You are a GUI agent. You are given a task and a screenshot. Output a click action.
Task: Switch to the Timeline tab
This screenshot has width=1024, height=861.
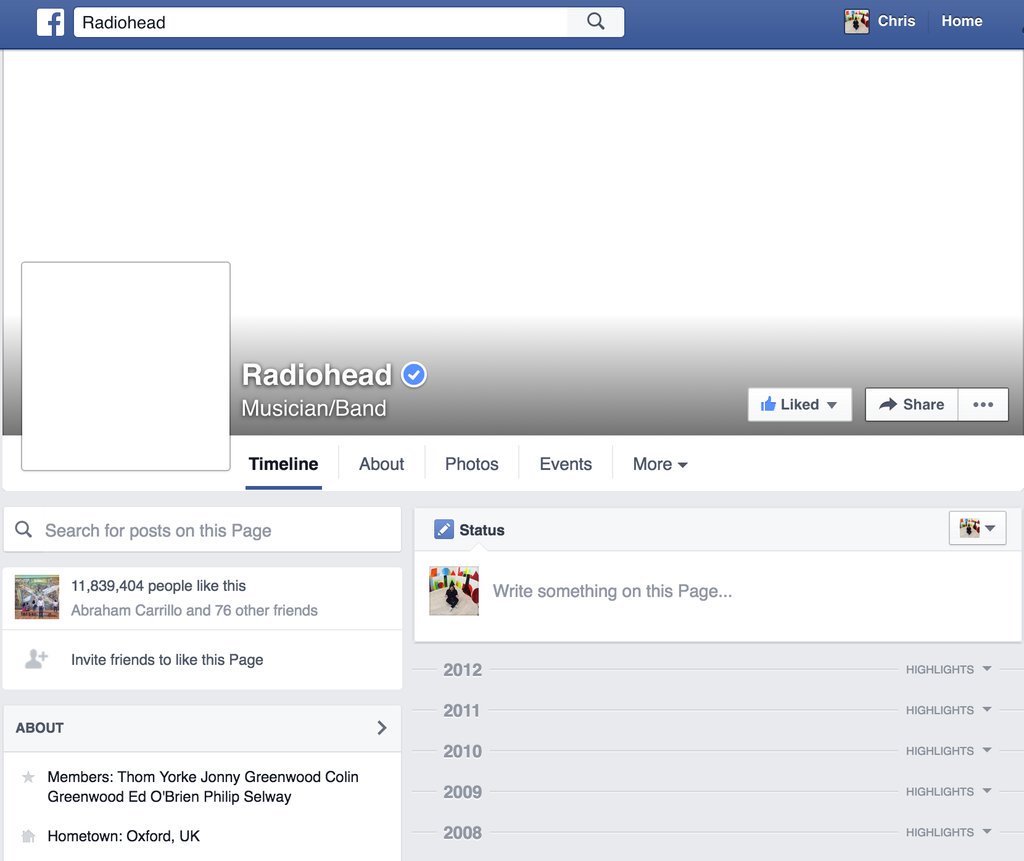(x=283, y=464)
